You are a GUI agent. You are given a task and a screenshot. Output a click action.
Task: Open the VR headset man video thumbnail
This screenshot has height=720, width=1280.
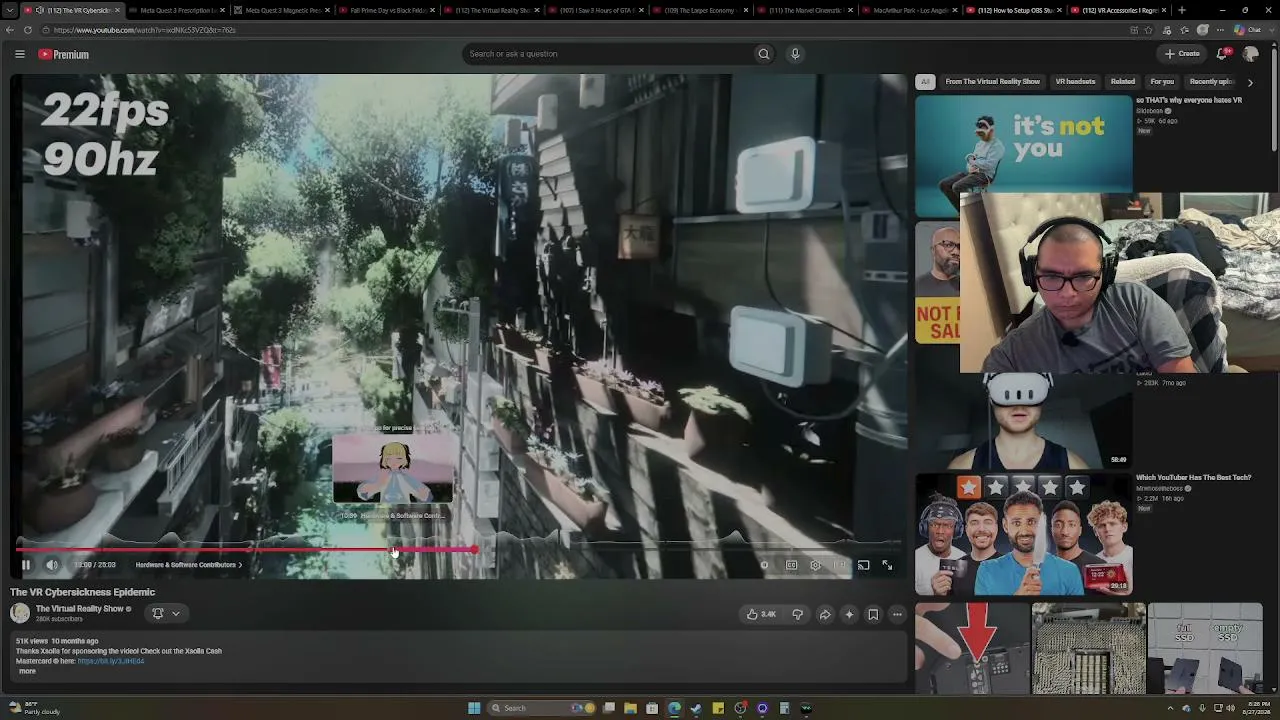tap(1023, 420)
